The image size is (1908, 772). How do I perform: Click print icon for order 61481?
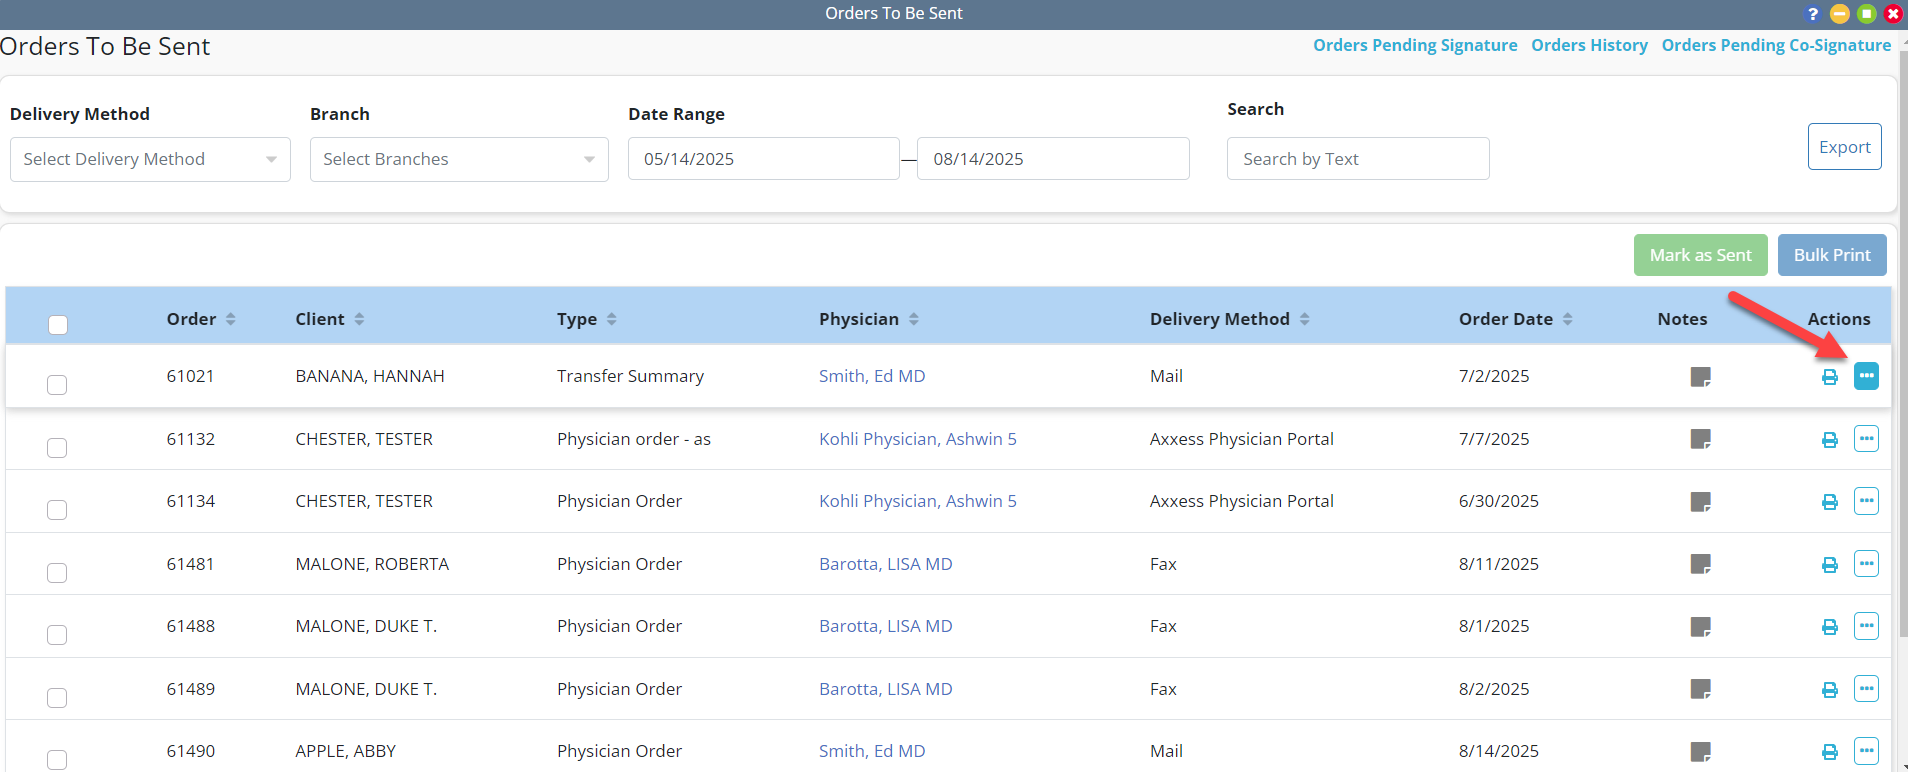[x=1829, y=565]
